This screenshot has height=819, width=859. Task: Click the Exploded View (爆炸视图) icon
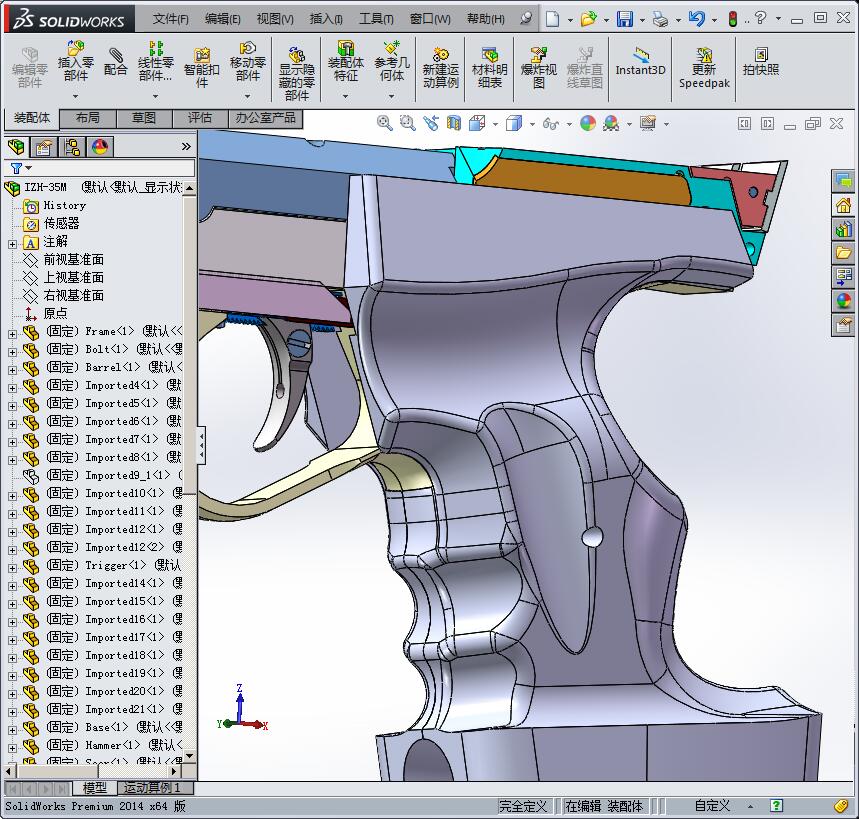[538, 62]
